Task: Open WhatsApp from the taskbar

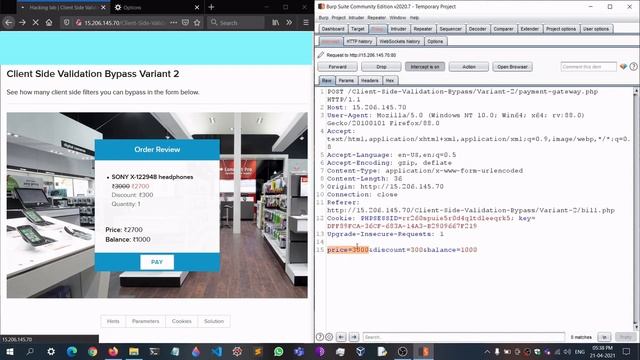Action: [278, 351]
